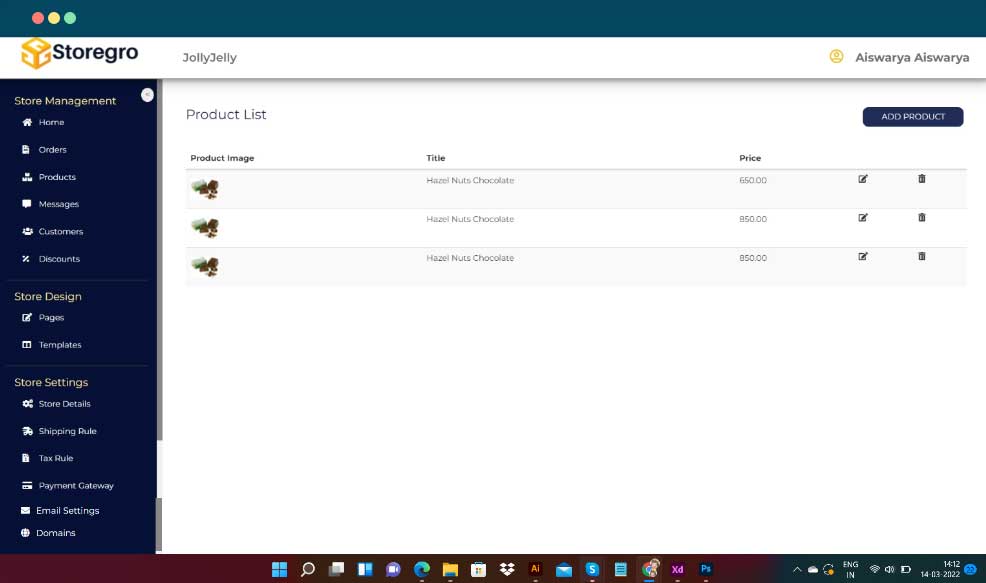Edit the 650.00 Hazel Nuts Chocolate product
Screen dimensions: 986x583
click(863, 180)
